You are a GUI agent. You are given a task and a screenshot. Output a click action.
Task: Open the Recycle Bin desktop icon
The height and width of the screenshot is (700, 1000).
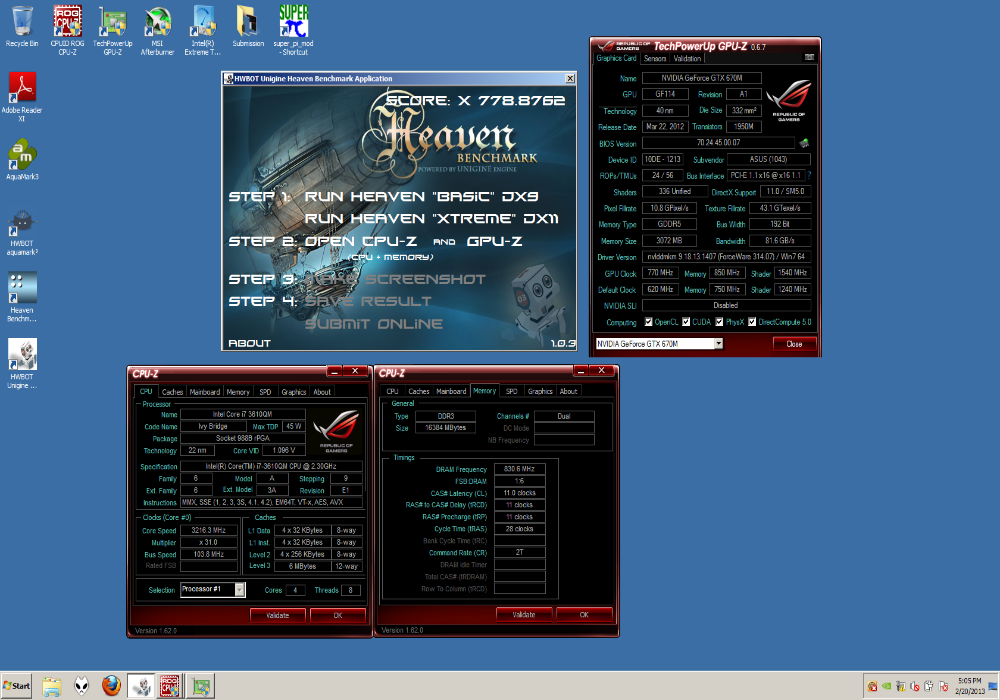(x=22, y=27)
